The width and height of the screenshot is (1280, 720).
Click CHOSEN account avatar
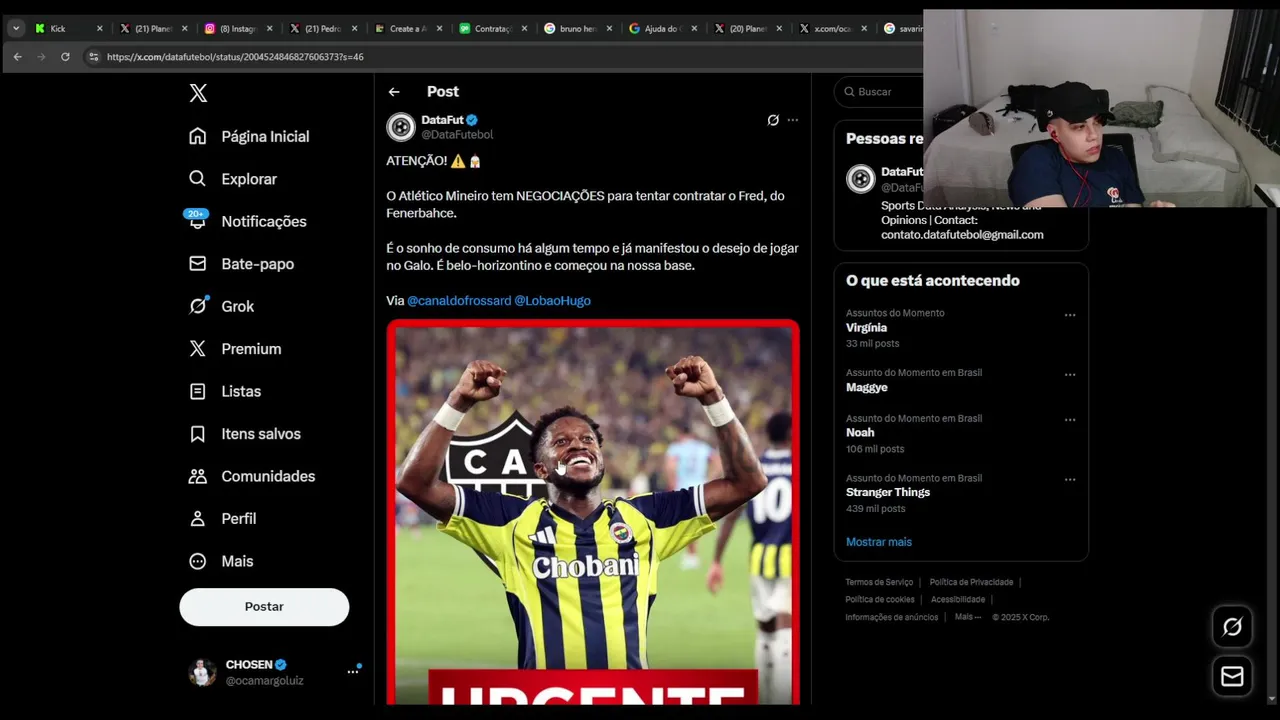click(202, 672)
